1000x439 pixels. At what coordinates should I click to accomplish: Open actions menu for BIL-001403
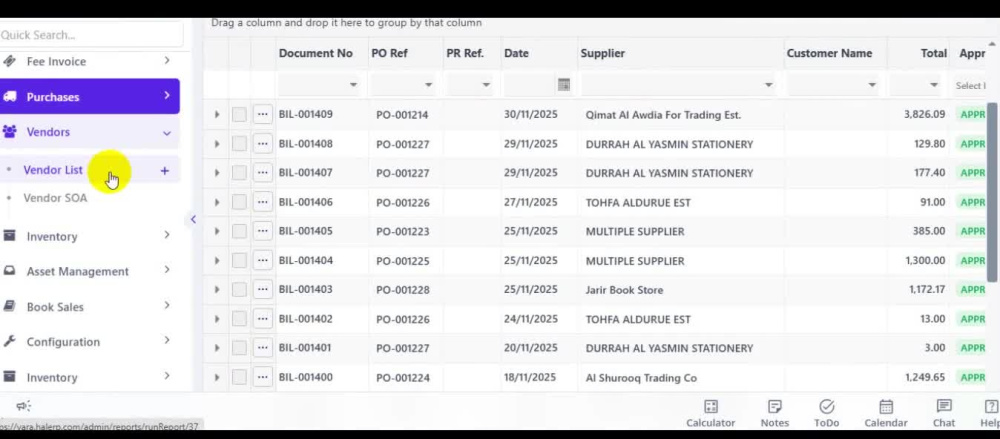click(262, 290)
